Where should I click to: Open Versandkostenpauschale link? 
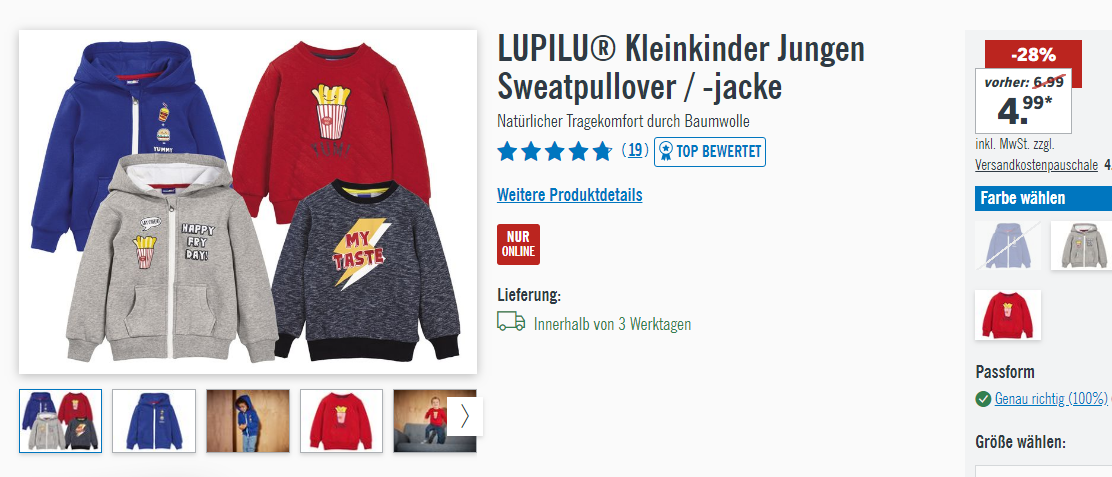pyautogui.click(x=1036, y=165)
